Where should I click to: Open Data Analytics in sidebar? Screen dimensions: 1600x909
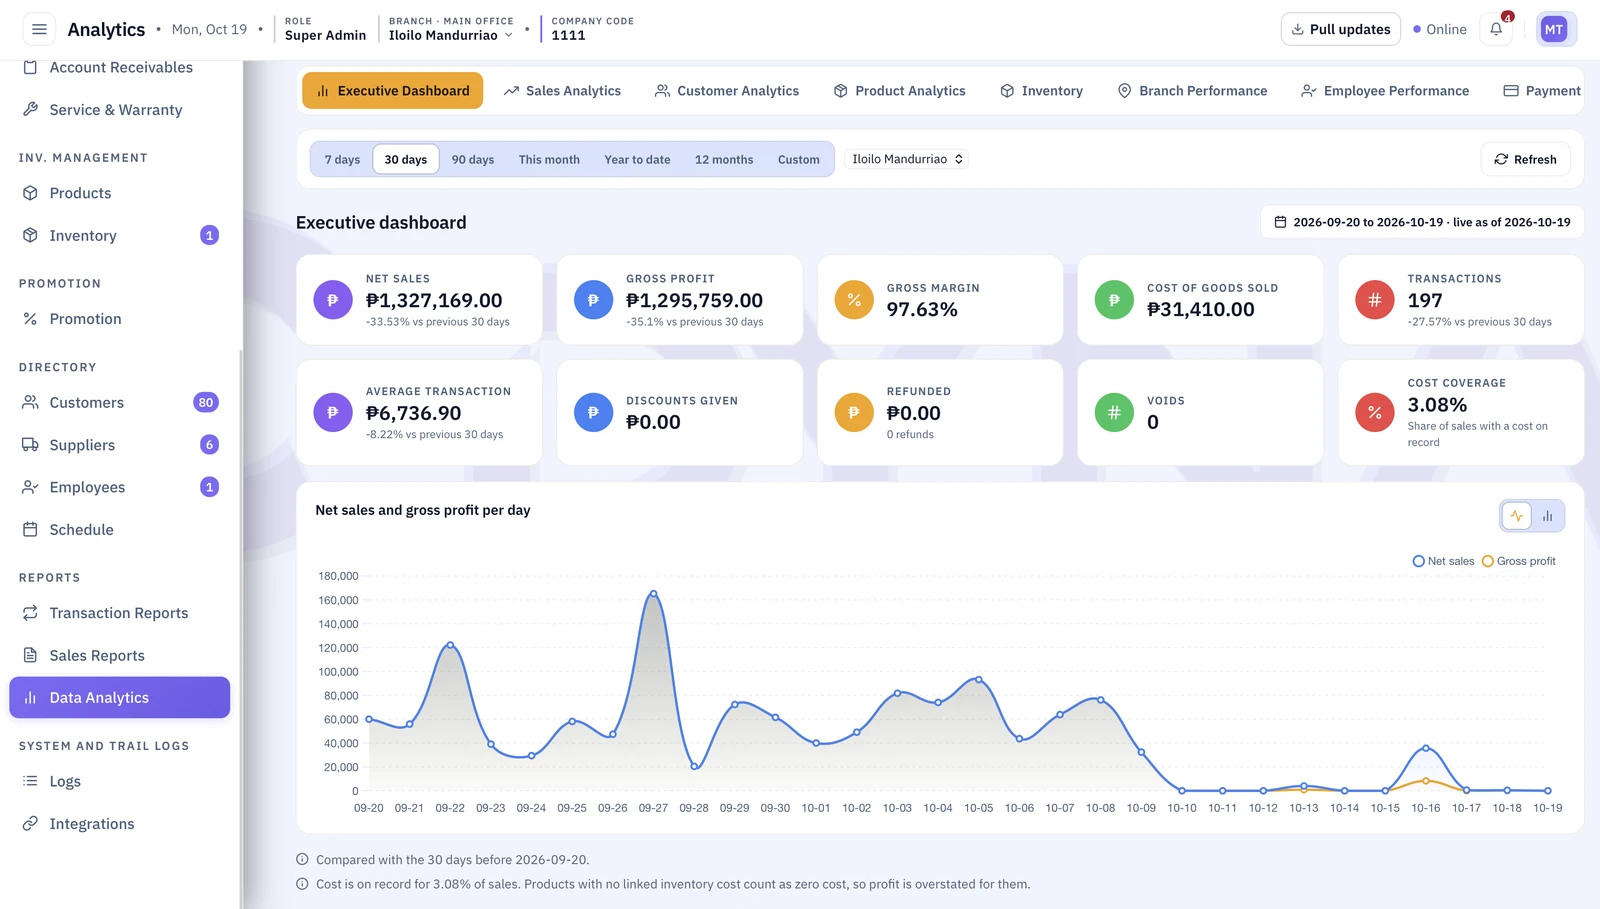[x=119, y=697]
